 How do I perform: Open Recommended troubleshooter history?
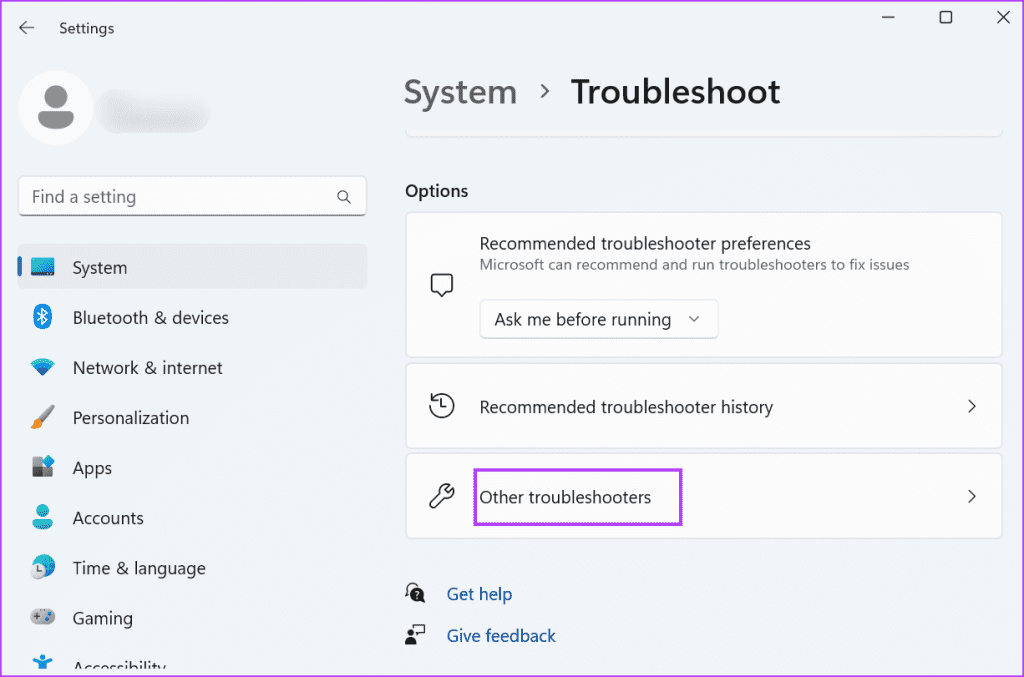(x=703, y=406)
